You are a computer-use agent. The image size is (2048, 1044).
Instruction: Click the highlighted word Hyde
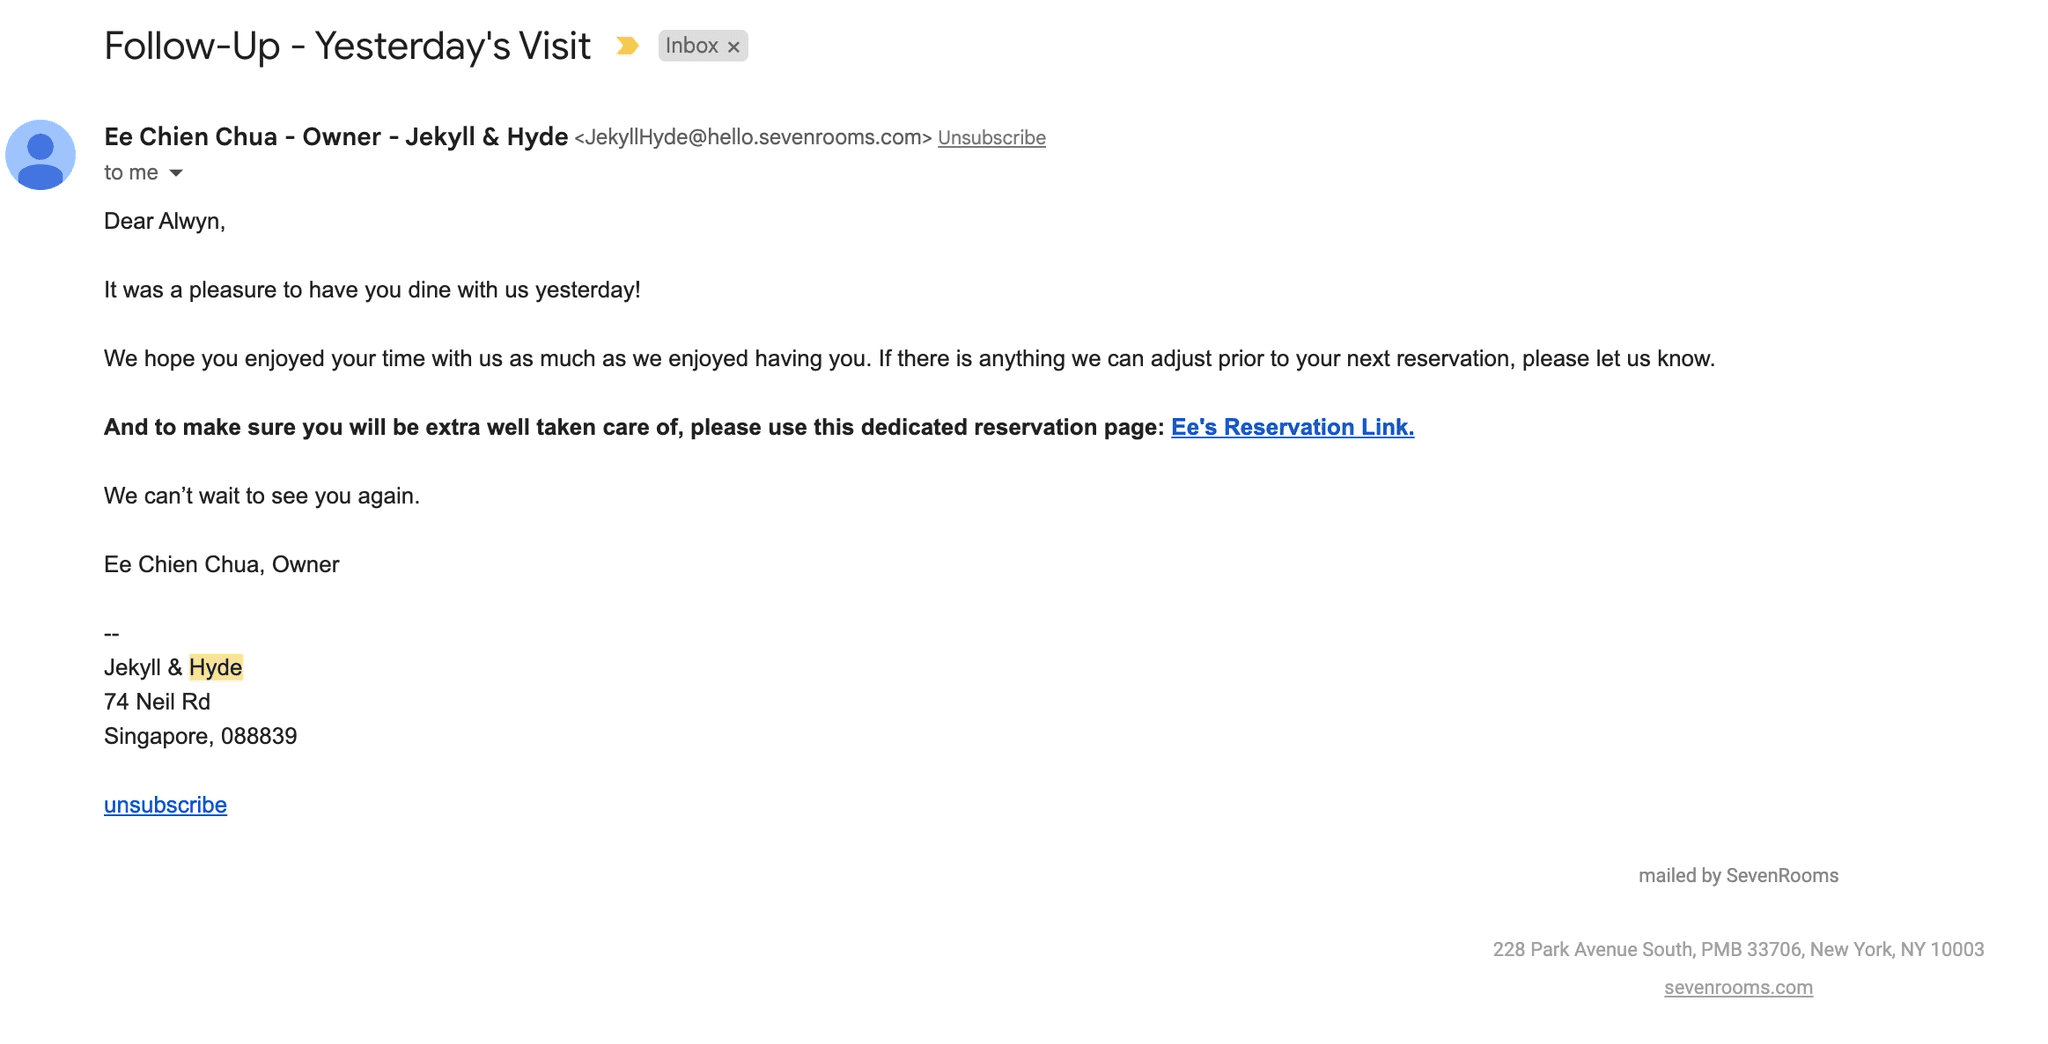tap(215, 667)
